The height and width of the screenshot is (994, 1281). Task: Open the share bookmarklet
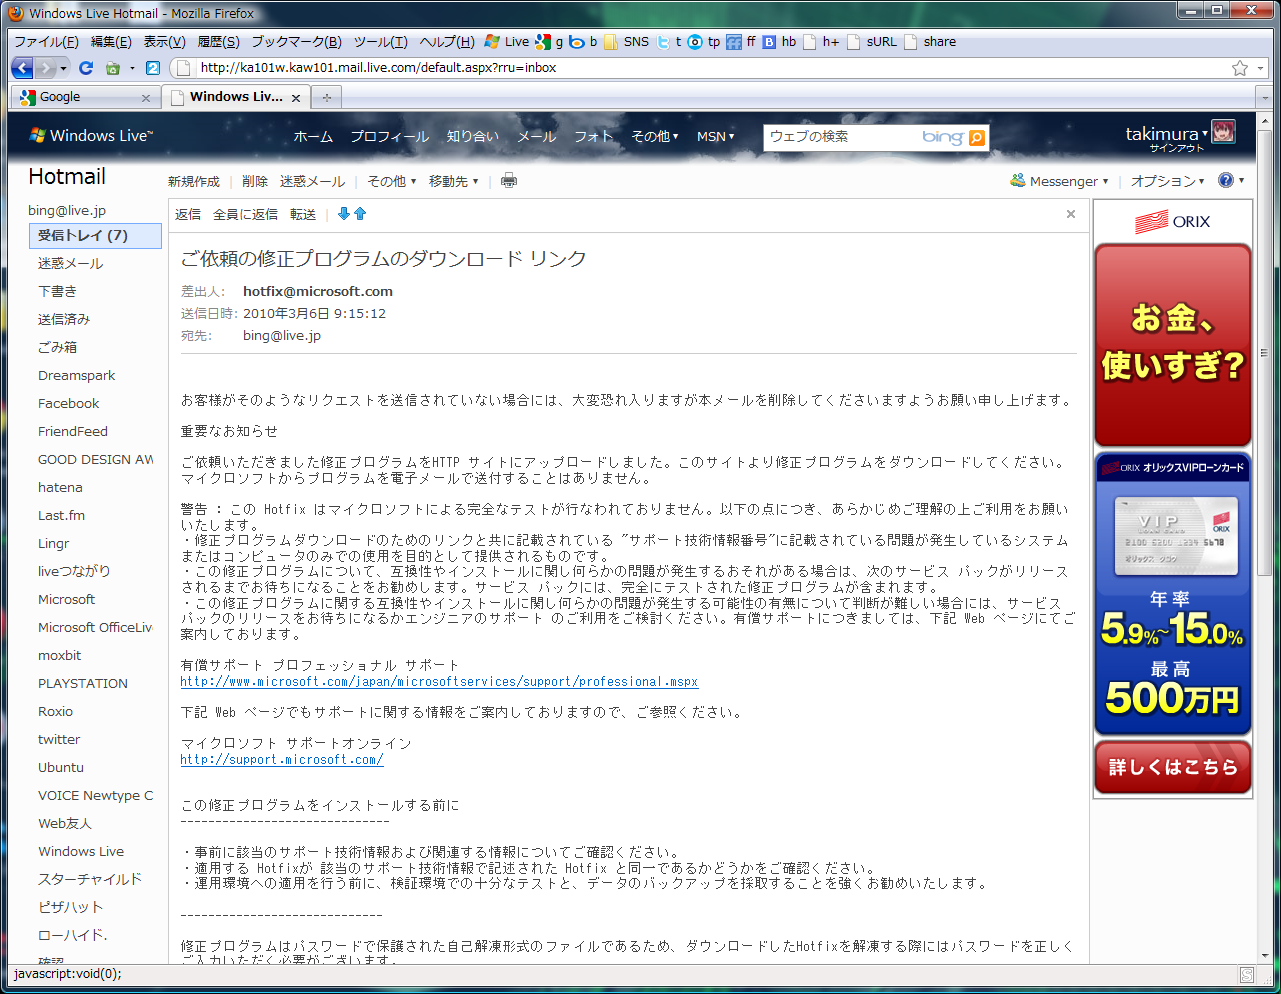(930, 42)
